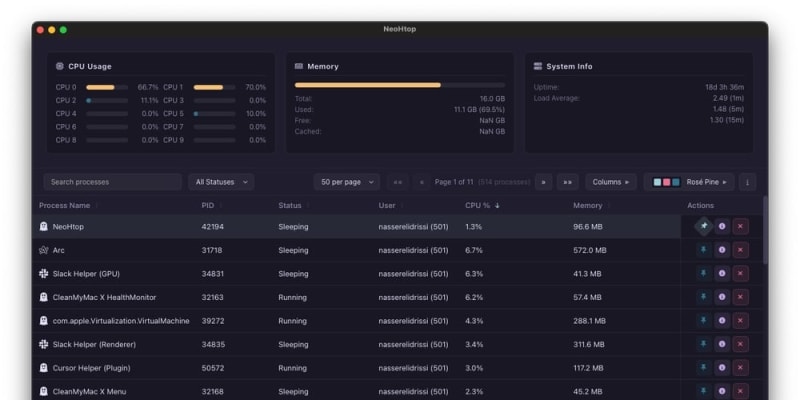The height and width of the screenshot is (400, 800).
Task: Terminate the Slack Helper (Renderer) process
Action: (x=740, y=344)
